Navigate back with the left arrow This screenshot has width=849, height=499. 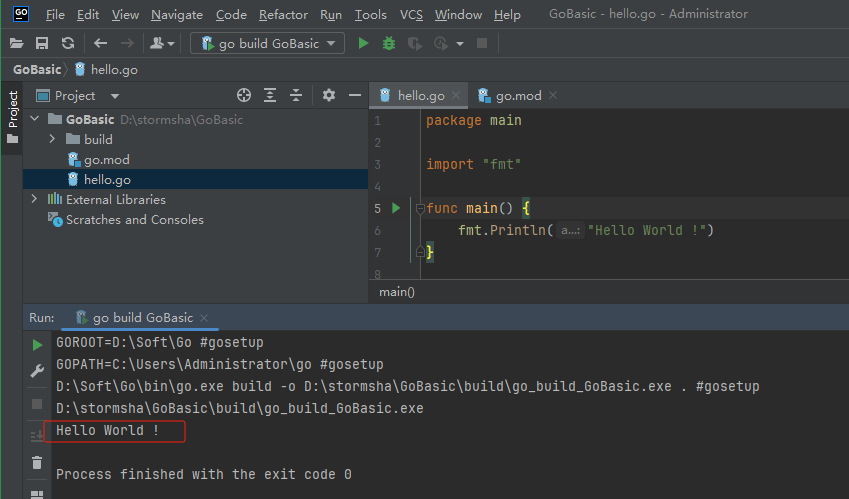click(100, 43)
